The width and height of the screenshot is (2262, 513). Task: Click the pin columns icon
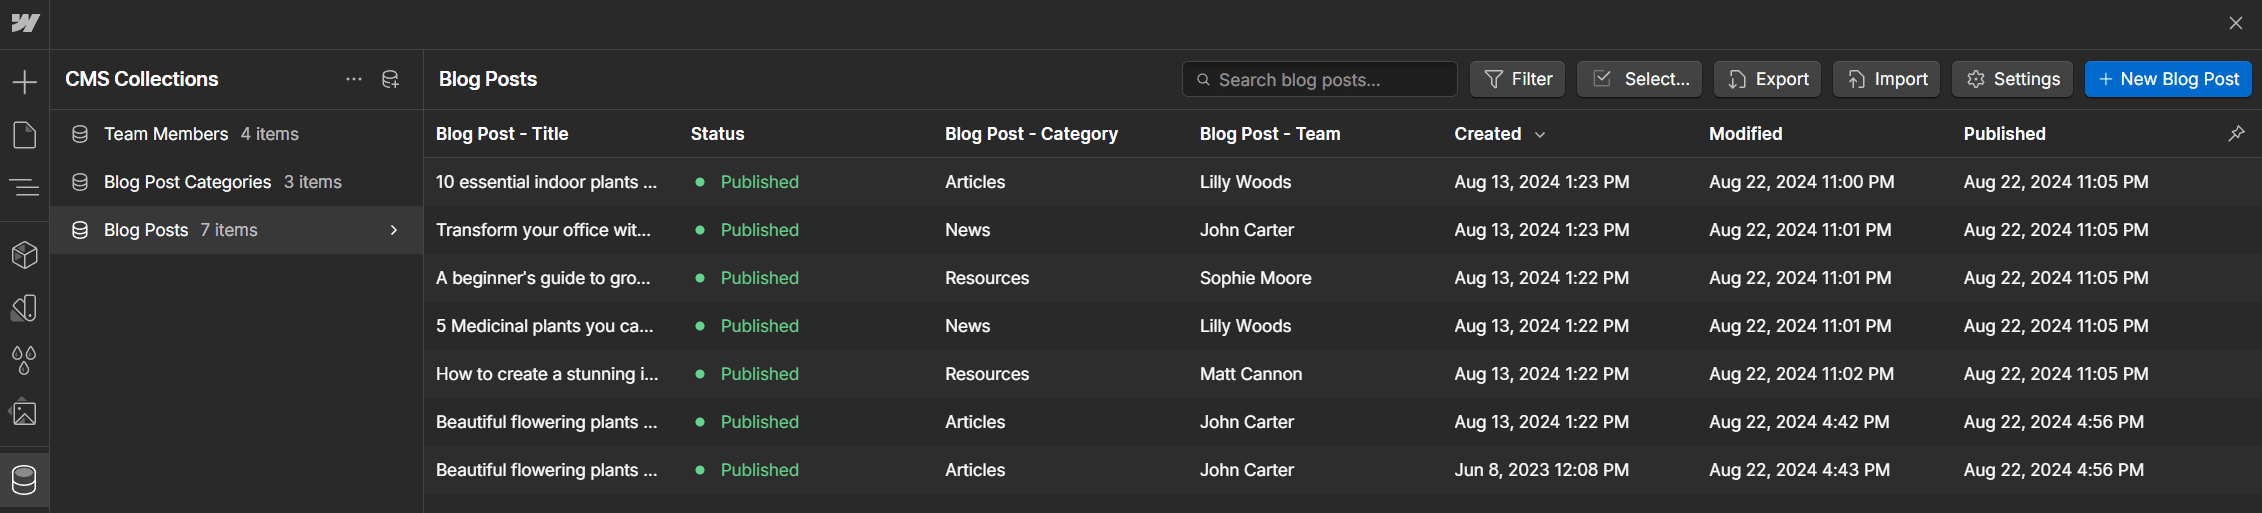2236,133
